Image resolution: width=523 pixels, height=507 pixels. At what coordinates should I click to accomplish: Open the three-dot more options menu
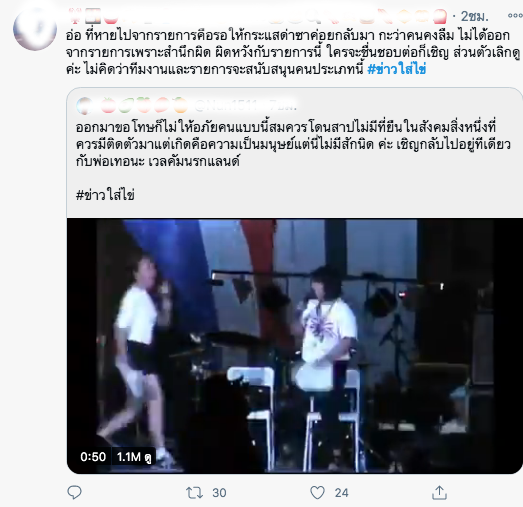point(515,16)
